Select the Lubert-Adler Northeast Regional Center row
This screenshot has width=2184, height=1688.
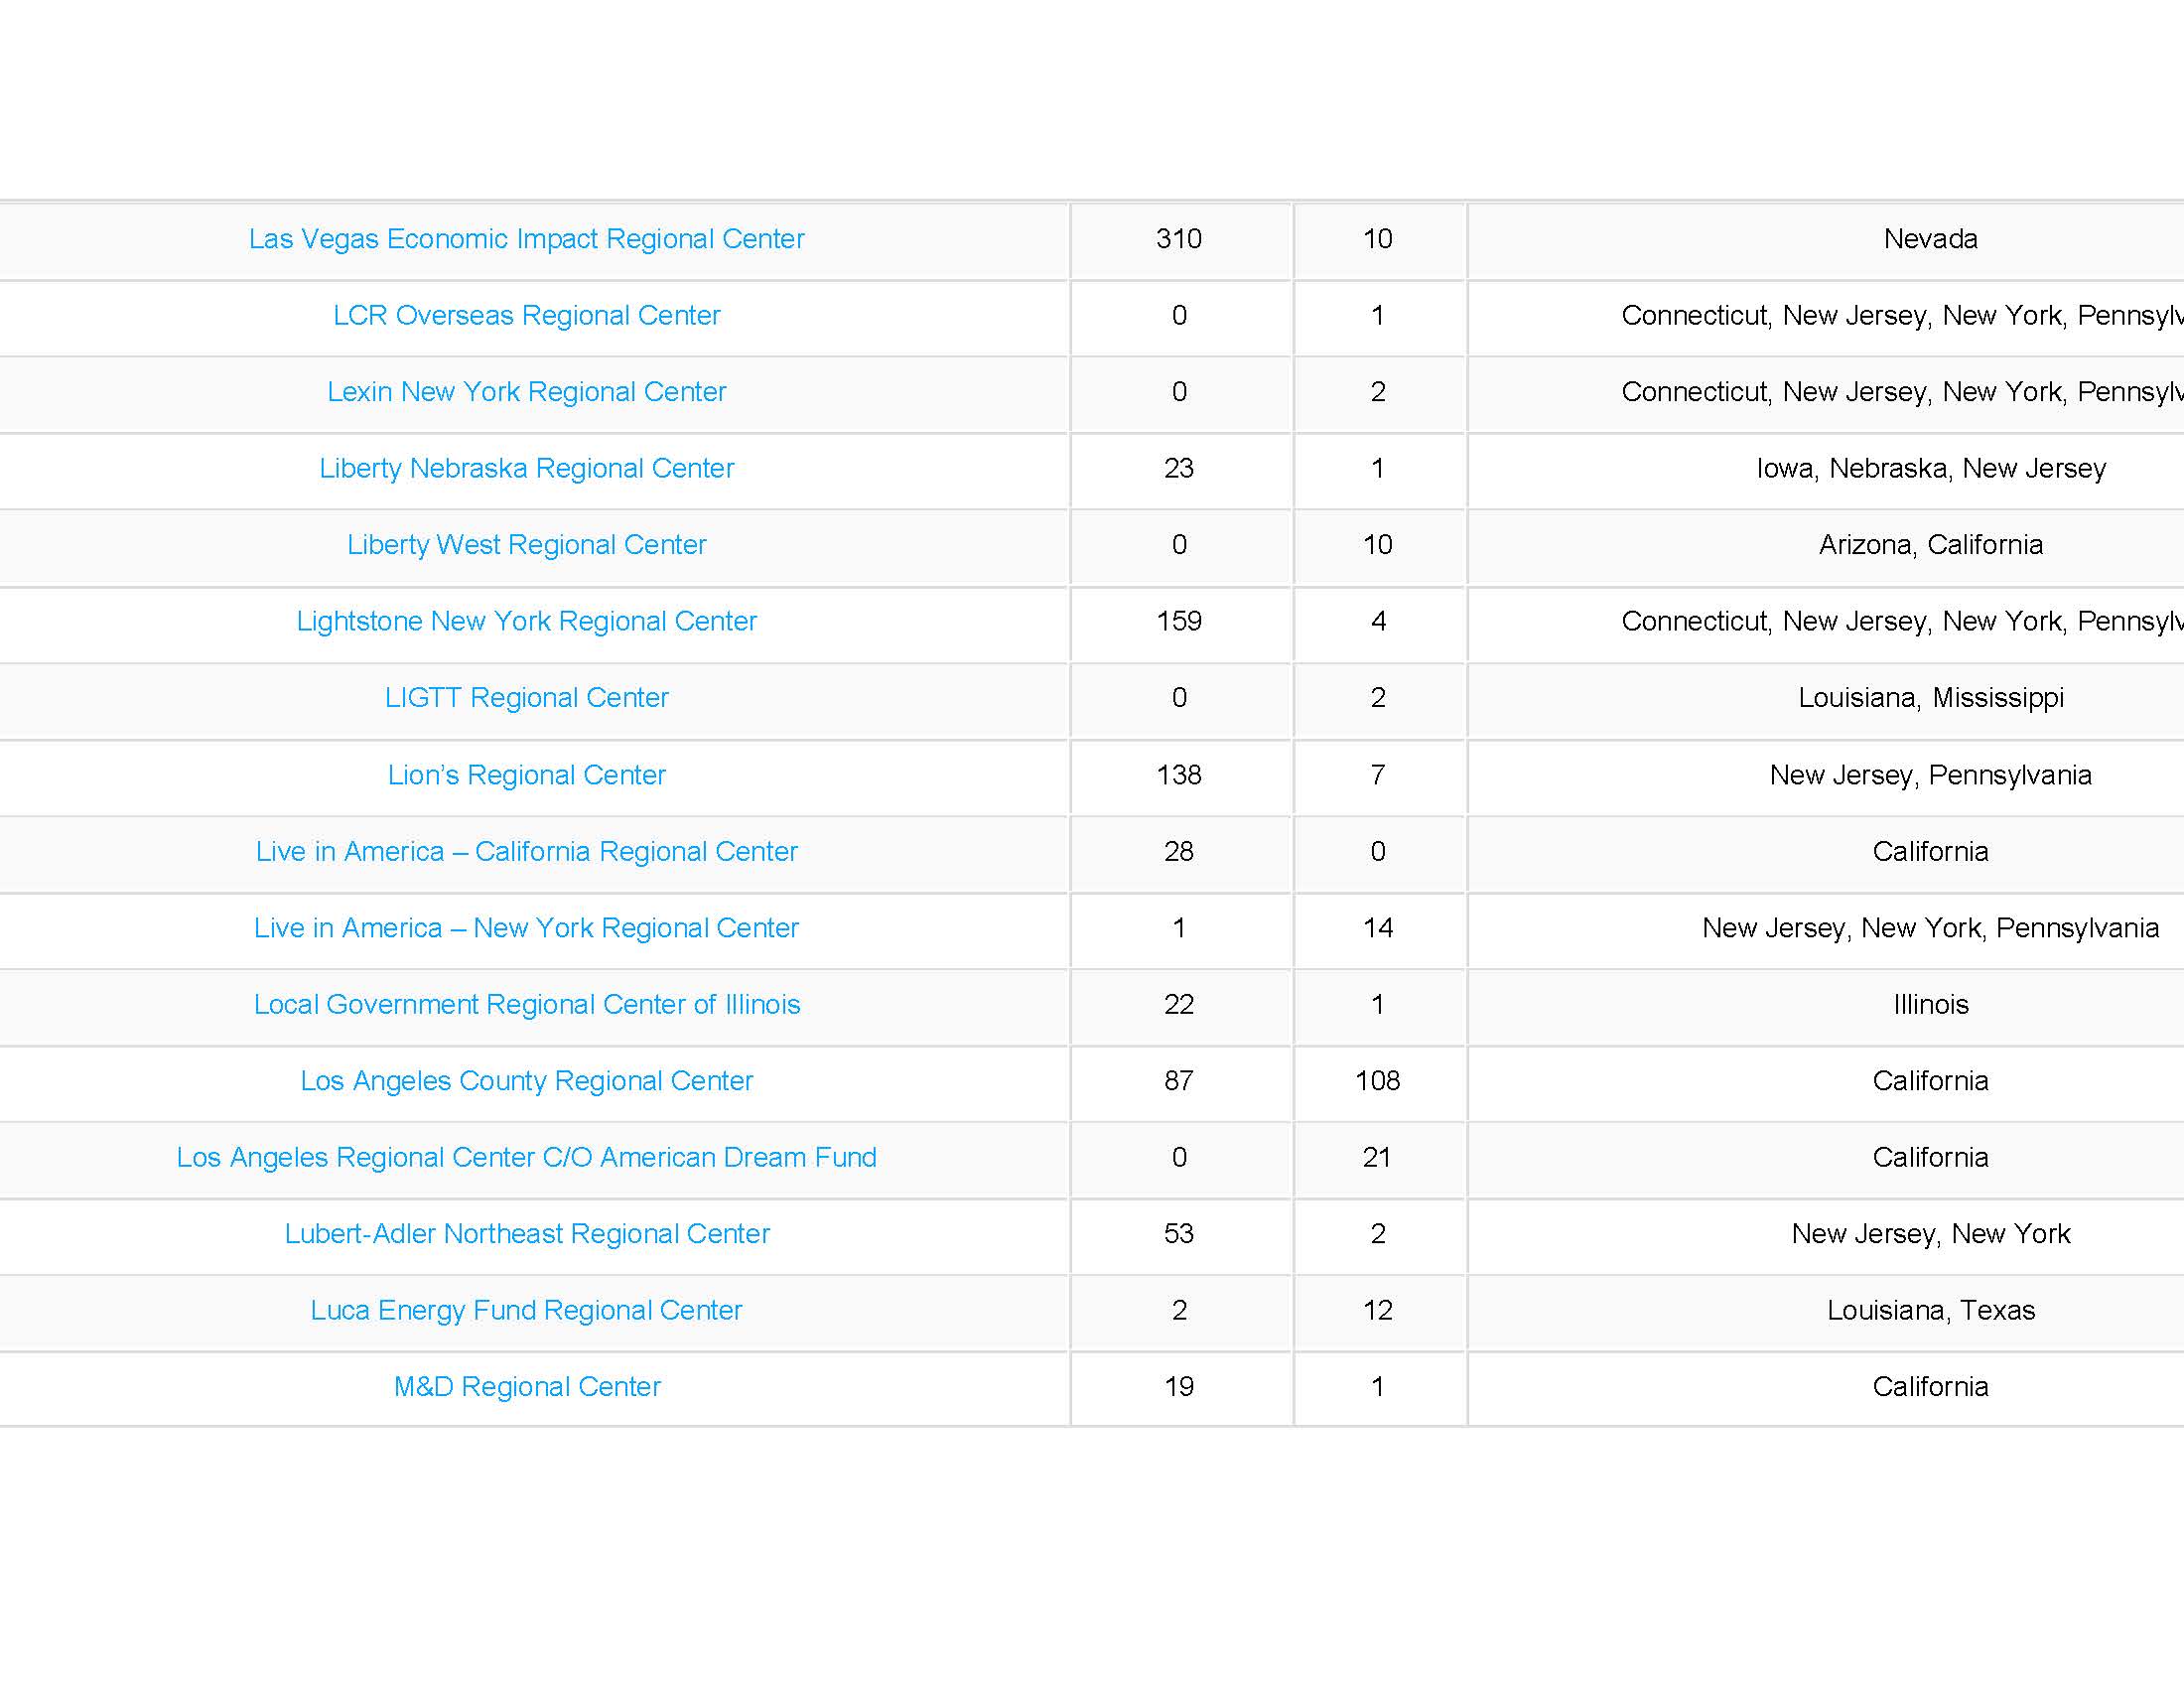tap(1092, 1232)
